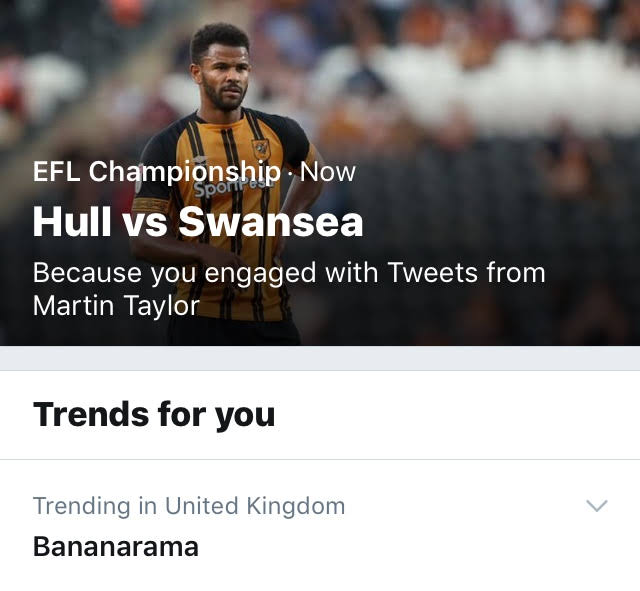Image resolution: width=640 pixels, height=591 pixels.
Task: Click the gray divider below the hero card
Action: click(320, 358)
